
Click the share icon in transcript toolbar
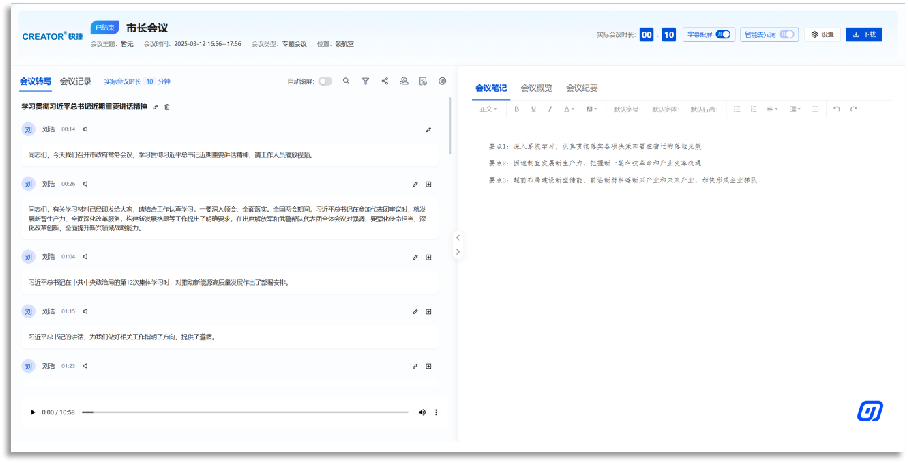[x=384, y=81]
